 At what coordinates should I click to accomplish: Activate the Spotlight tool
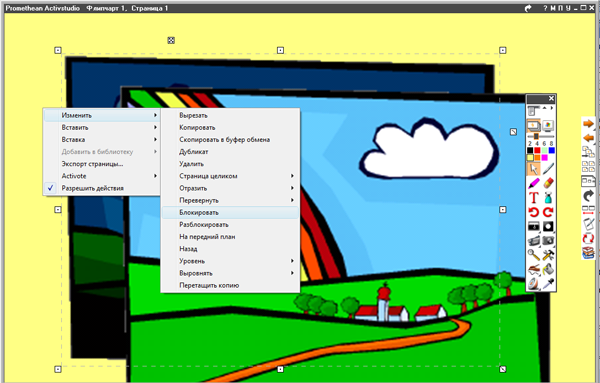click(548, 227)
